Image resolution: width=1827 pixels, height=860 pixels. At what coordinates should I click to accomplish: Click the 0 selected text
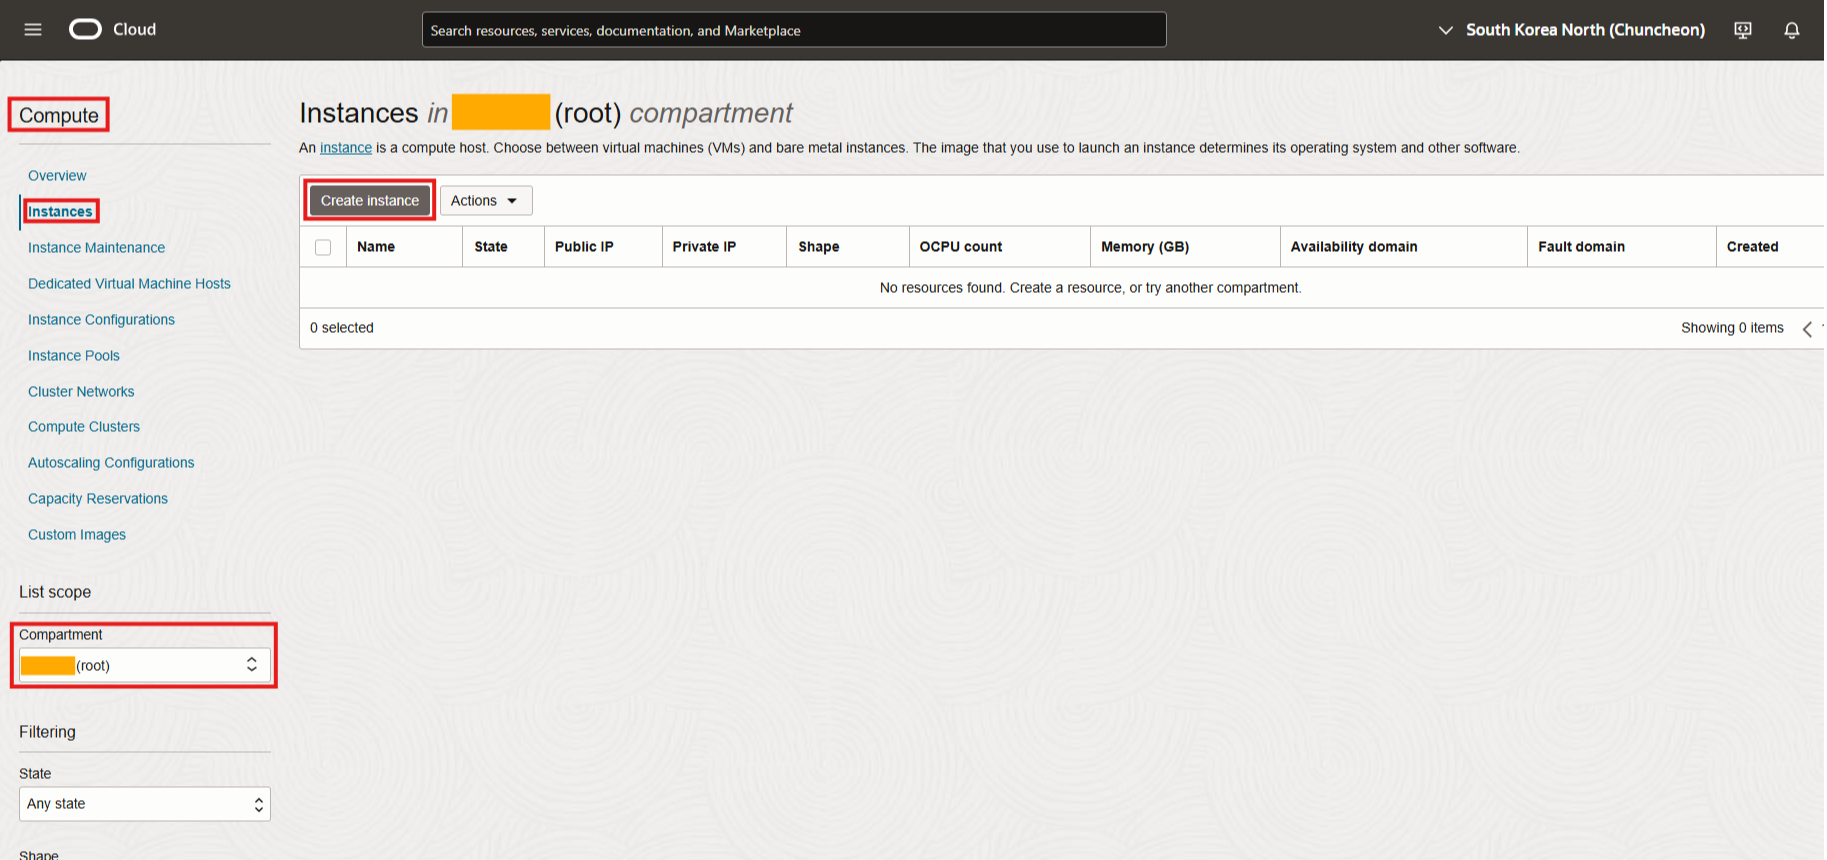(x=342, y=328)
